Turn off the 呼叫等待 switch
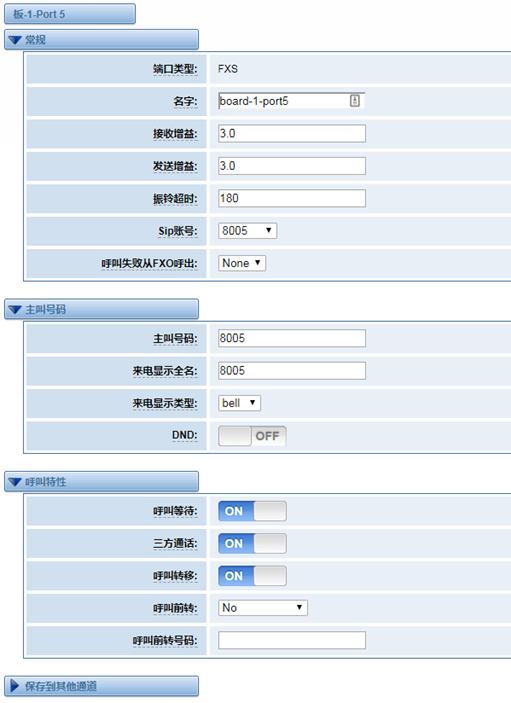511x703 pixels. click(252, 511)
